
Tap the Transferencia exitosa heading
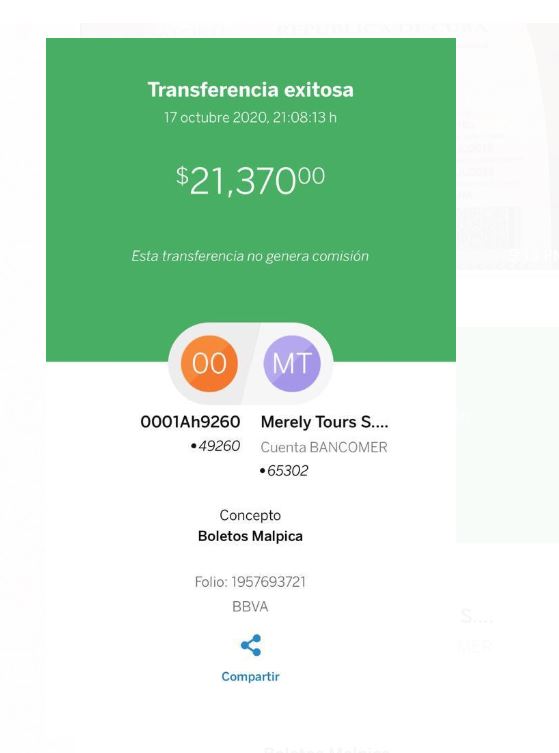[x=250, y=90]
